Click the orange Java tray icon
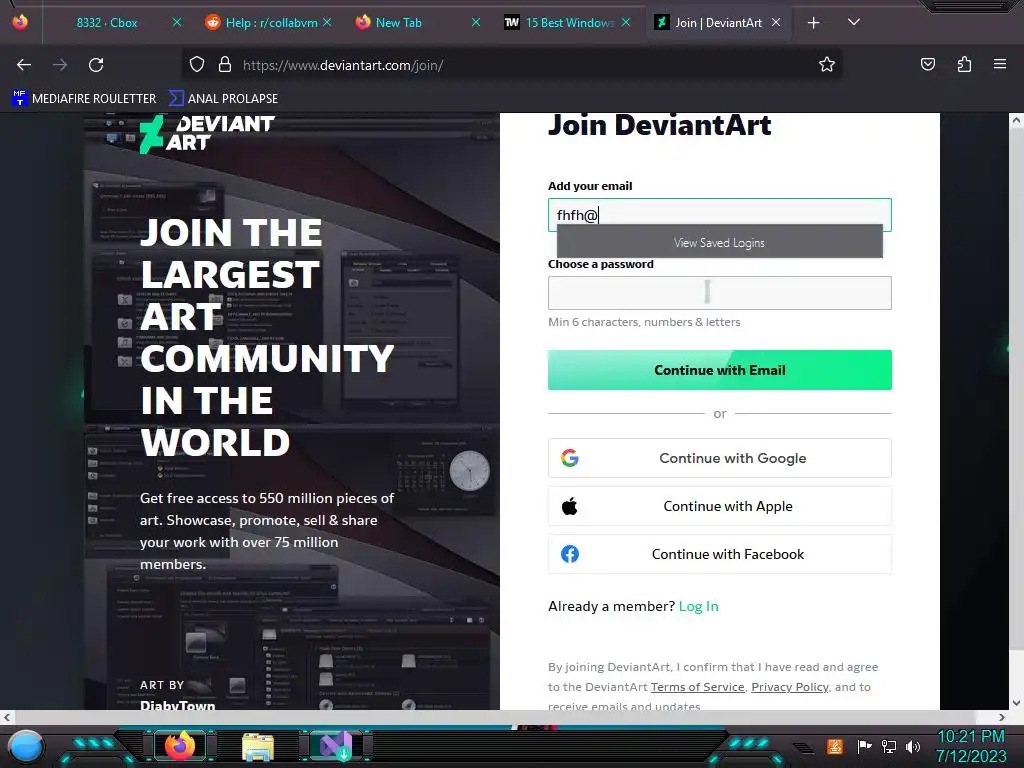Viewport: 1024px width, 768px height. coord(835,746)
